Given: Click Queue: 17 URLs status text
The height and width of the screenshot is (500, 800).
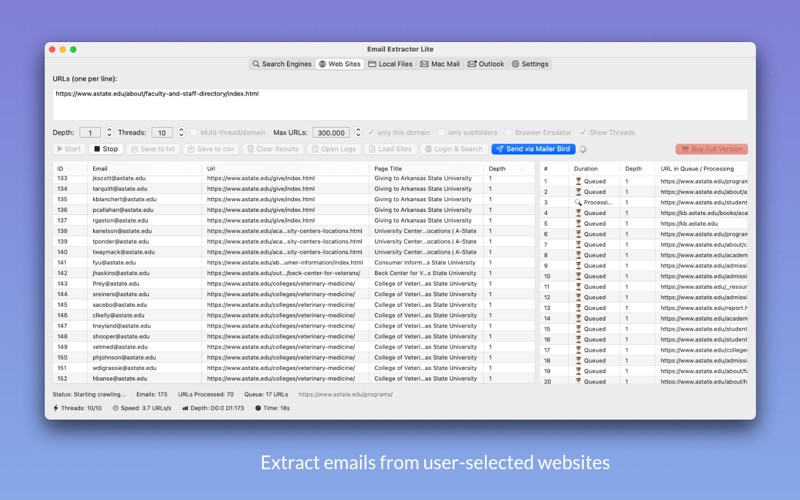Looking at the screenshot, I should (x=266, y=394).
